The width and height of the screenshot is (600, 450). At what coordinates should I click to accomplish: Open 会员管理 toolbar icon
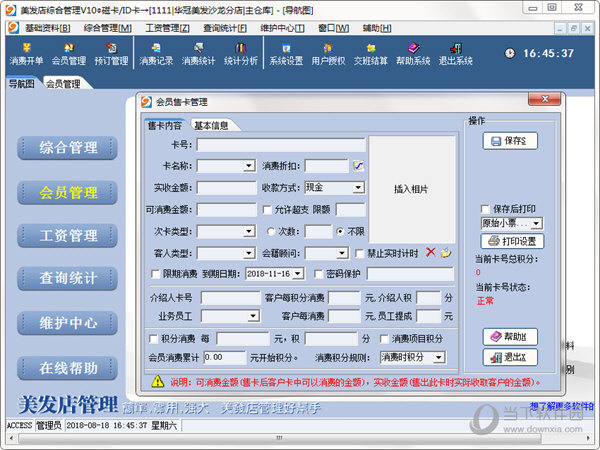coord(68,54)
